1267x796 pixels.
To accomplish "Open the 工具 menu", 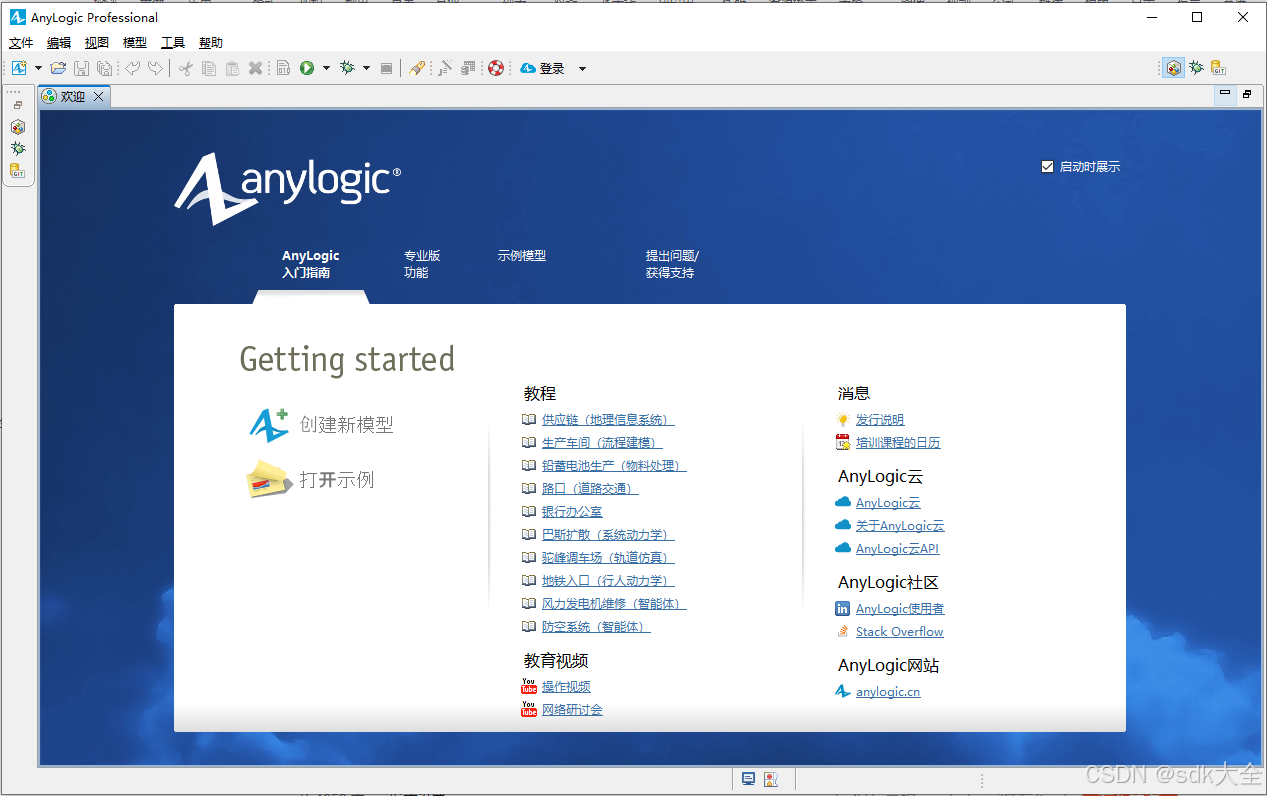I will [172, 42].
